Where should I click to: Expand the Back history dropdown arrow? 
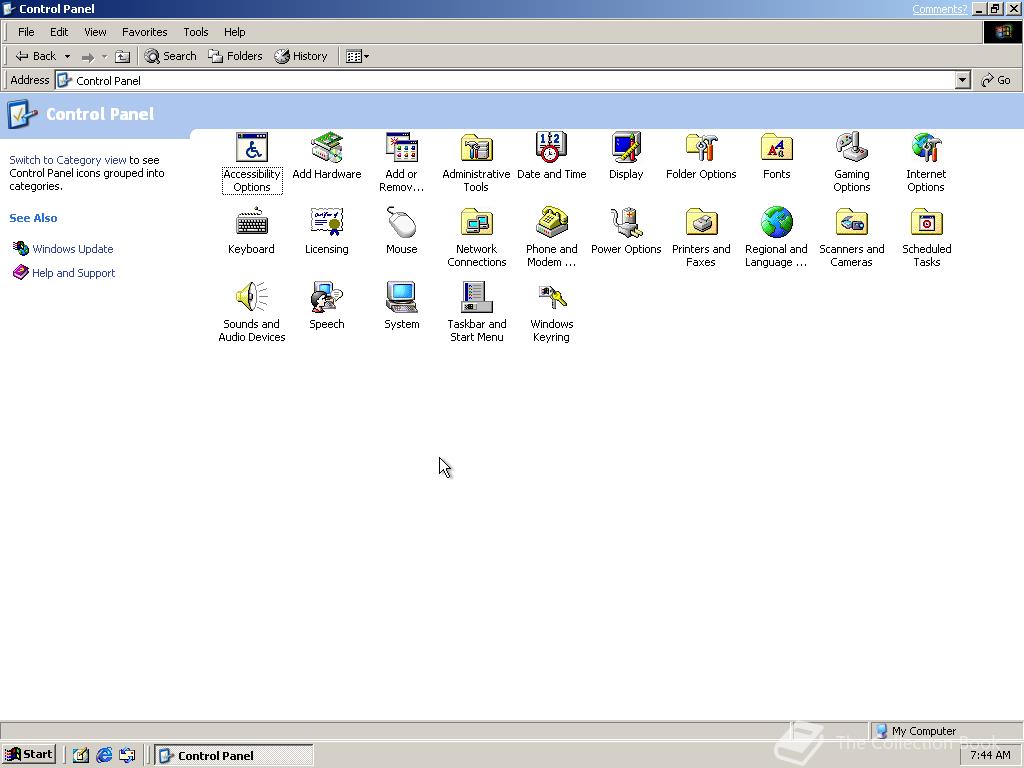tap(67, 56)
